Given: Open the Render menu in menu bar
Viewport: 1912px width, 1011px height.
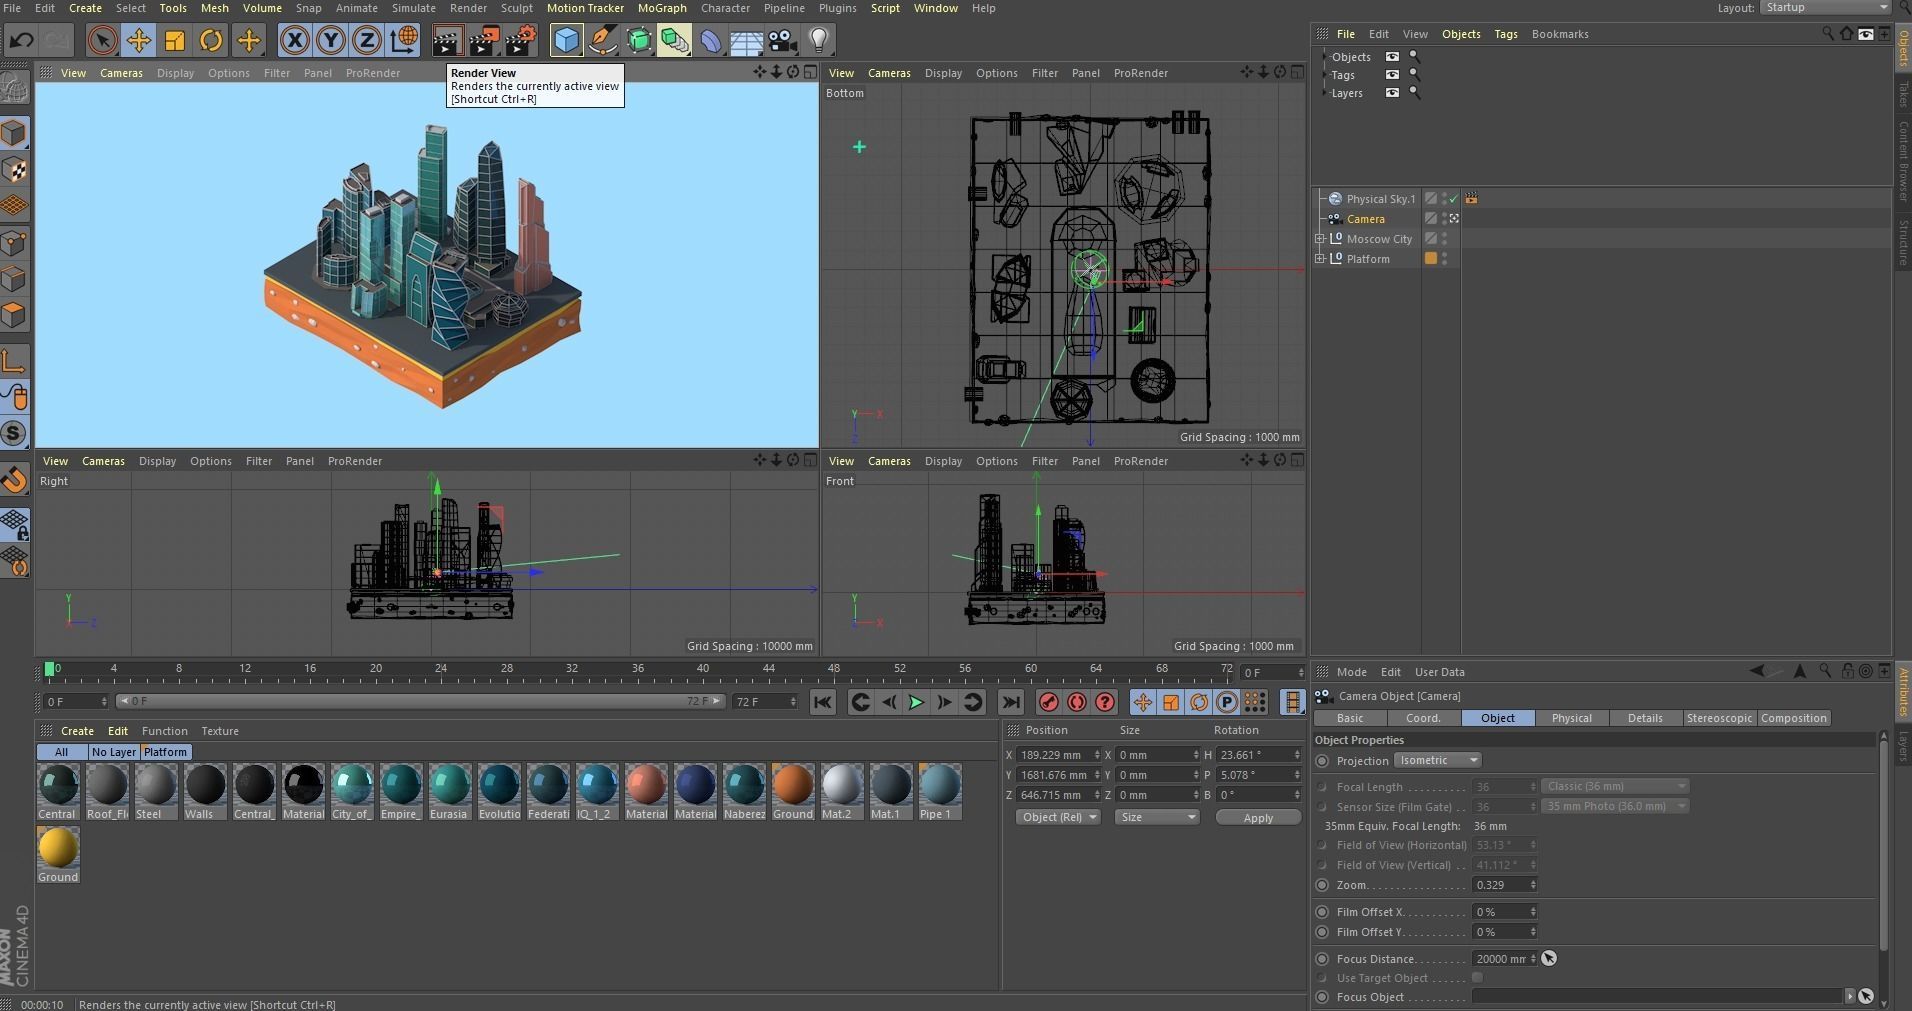Looking at the screenshot, I should [x=468, y=8].
